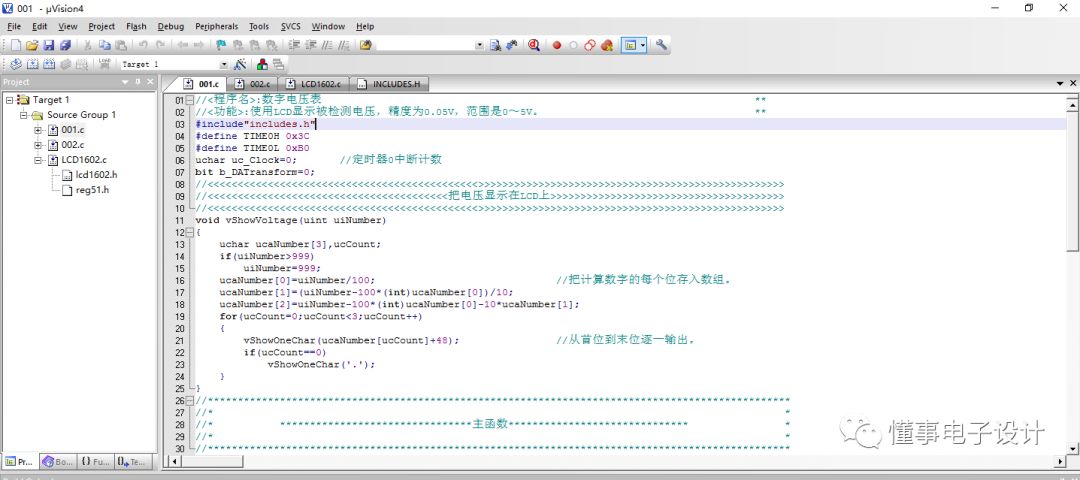Disable all breakpoints icon
Screen dimensions: 1080x480
(590, 45)
